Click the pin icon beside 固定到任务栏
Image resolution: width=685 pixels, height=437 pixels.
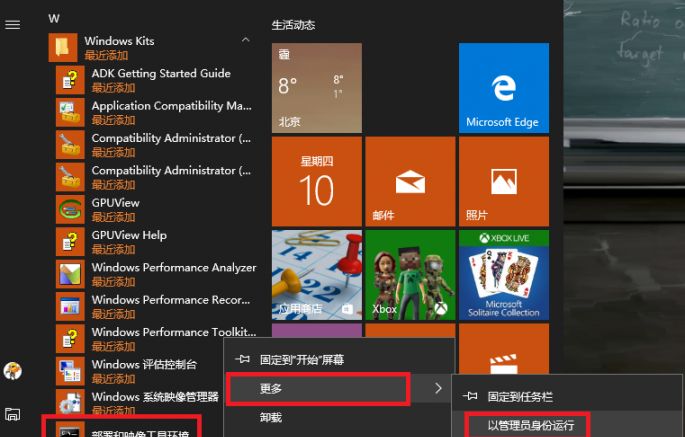point(470,396)
